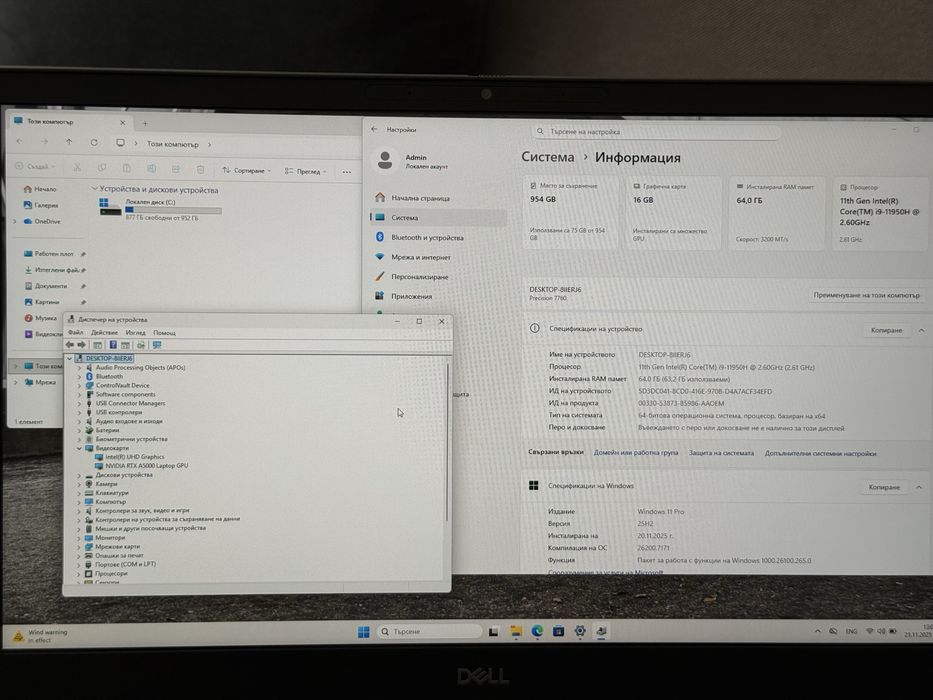
Task: Go to Начална страница in Settings
Action: [x=439, y=198]
